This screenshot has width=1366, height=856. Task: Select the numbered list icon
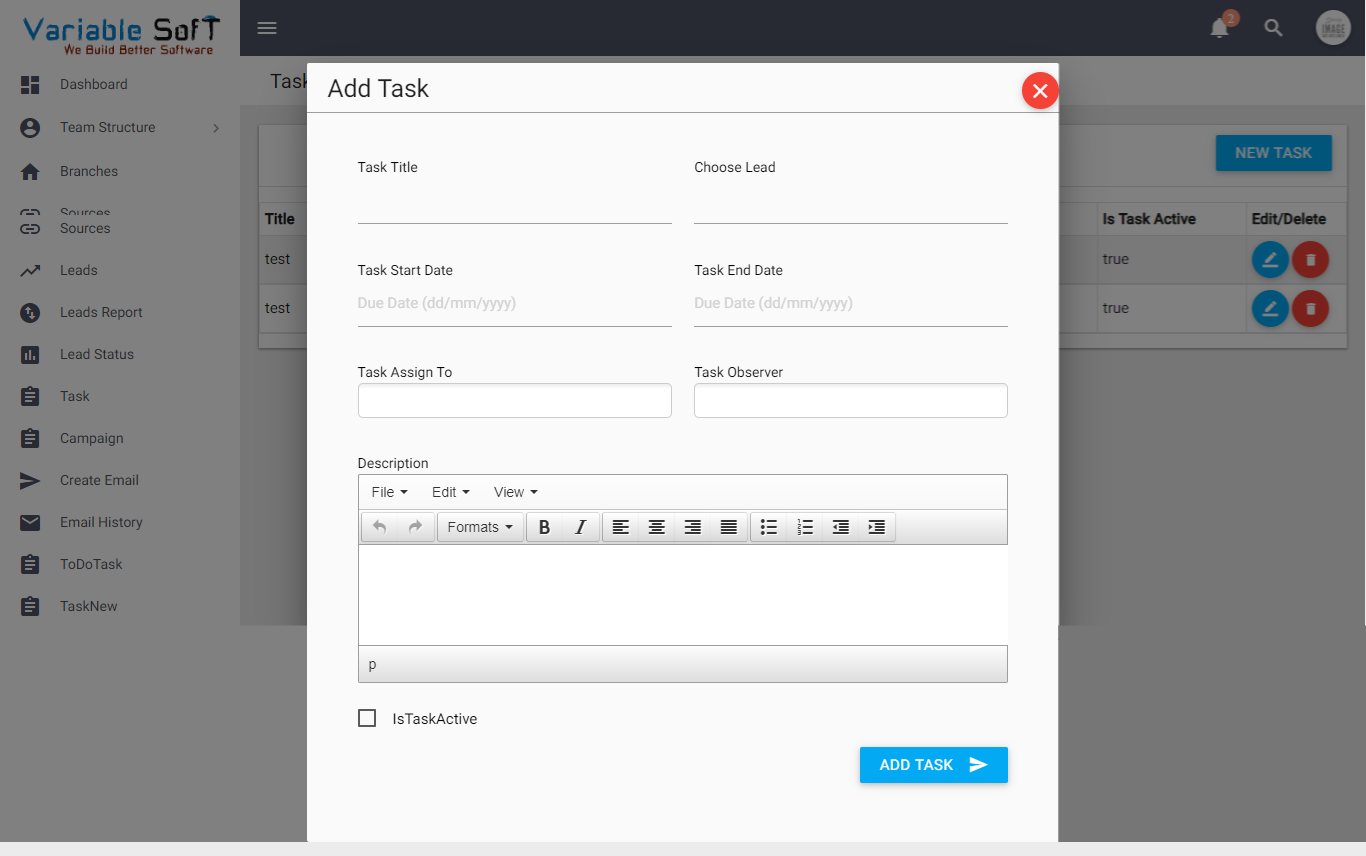point(805,527)
